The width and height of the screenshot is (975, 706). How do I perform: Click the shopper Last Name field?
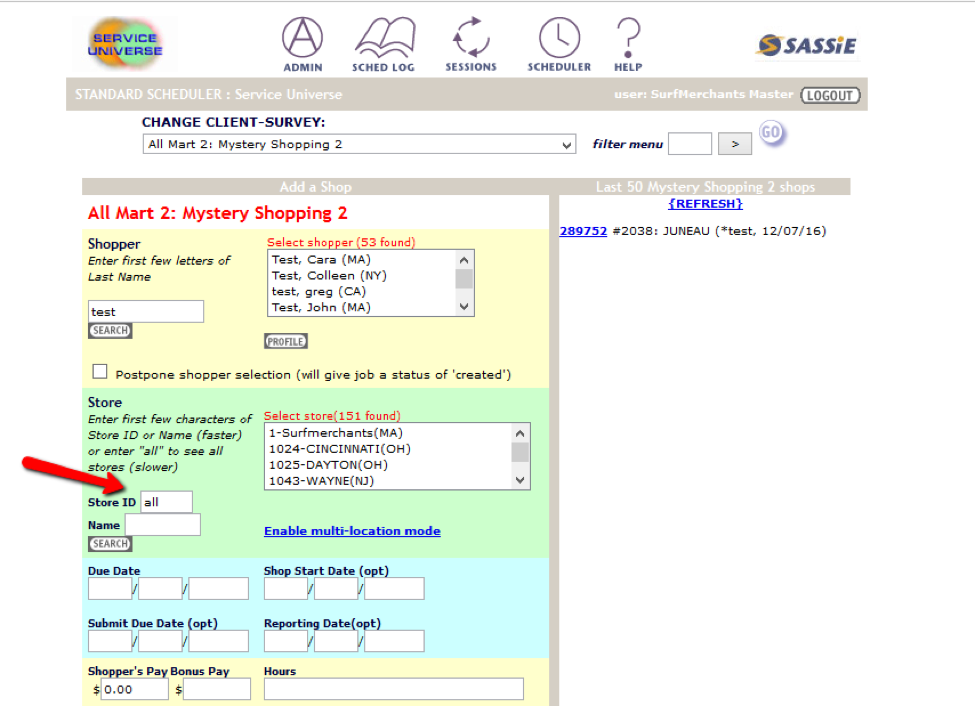[146, 312]
